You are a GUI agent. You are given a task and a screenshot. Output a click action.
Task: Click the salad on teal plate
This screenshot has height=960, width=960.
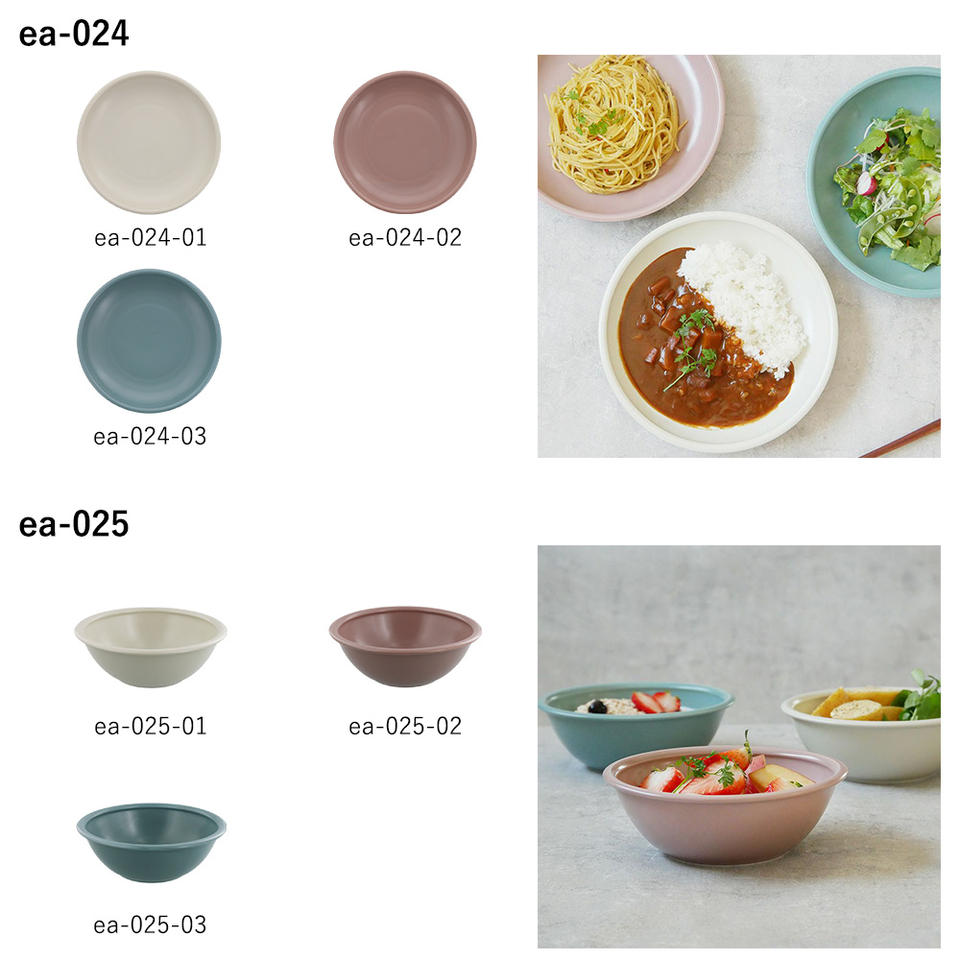tap(888, 189)
